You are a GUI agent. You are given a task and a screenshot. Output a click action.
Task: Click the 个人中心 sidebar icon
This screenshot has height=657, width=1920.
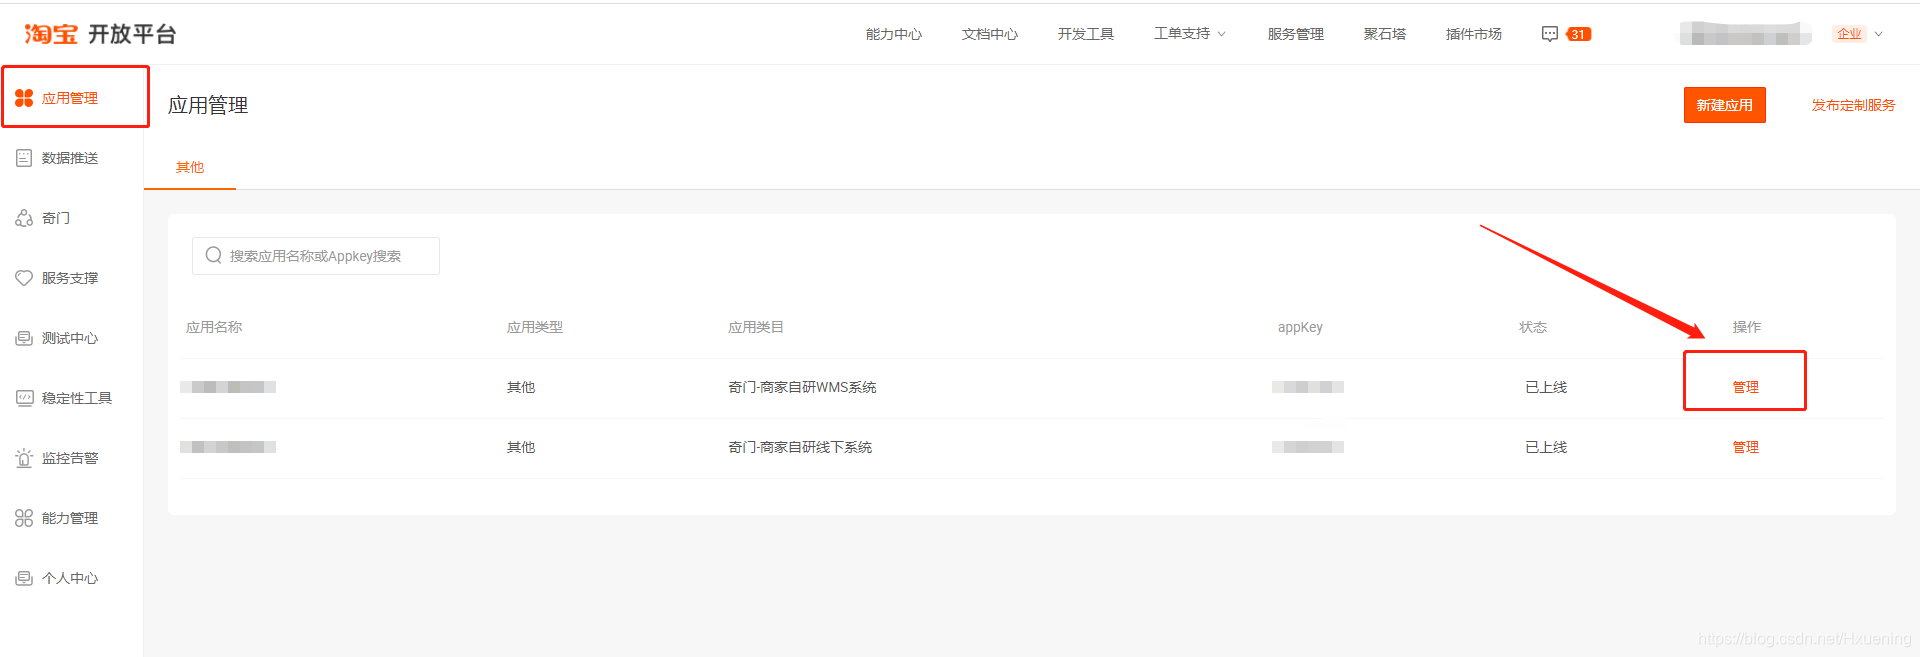(x=24, y=578)
